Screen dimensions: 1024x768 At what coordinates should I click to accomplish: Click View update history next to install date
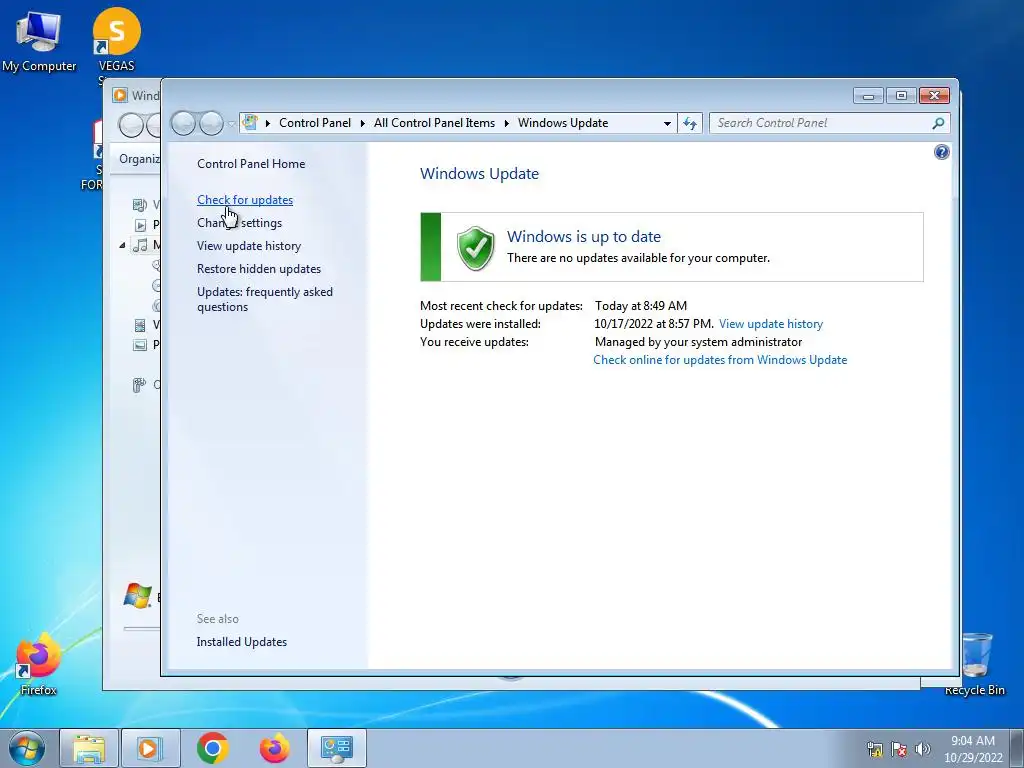pyautogui.click(x=771, y=324)
